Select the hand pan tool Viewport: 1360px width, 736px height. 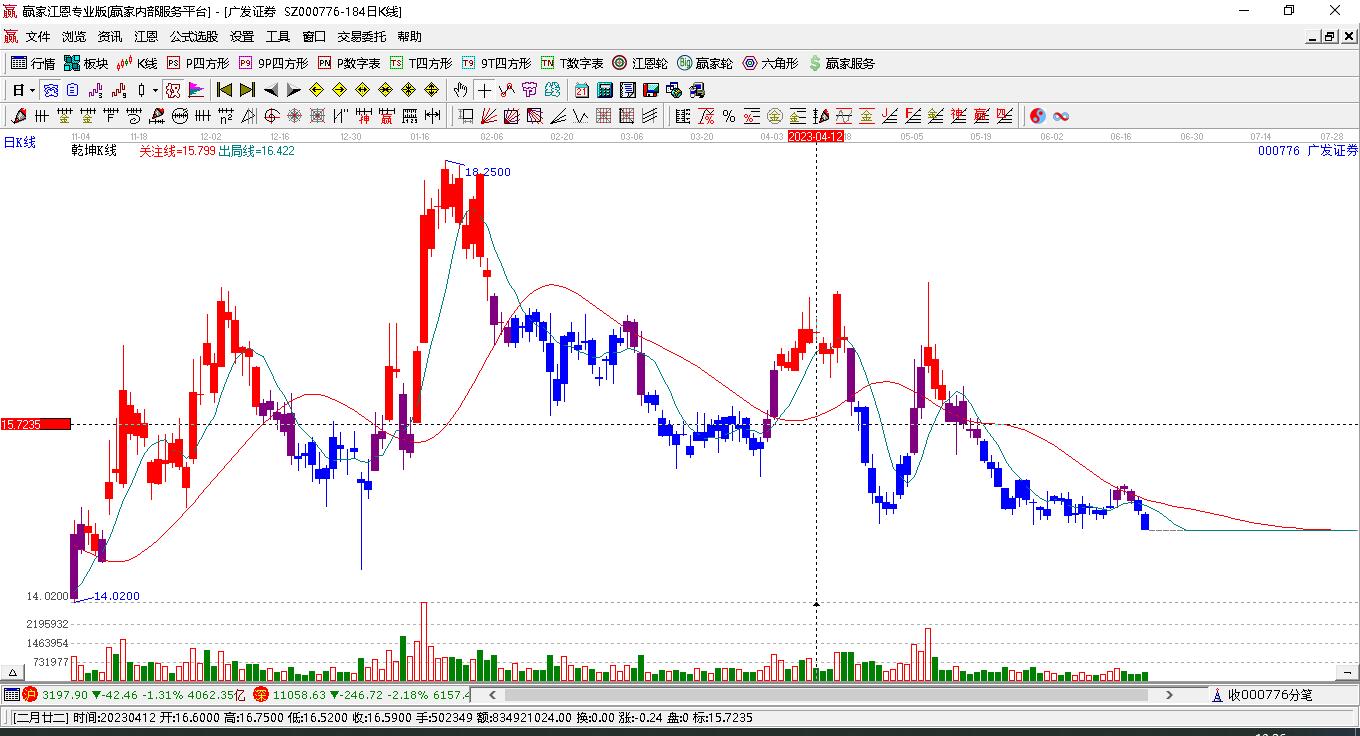click(x=460, y=90)
